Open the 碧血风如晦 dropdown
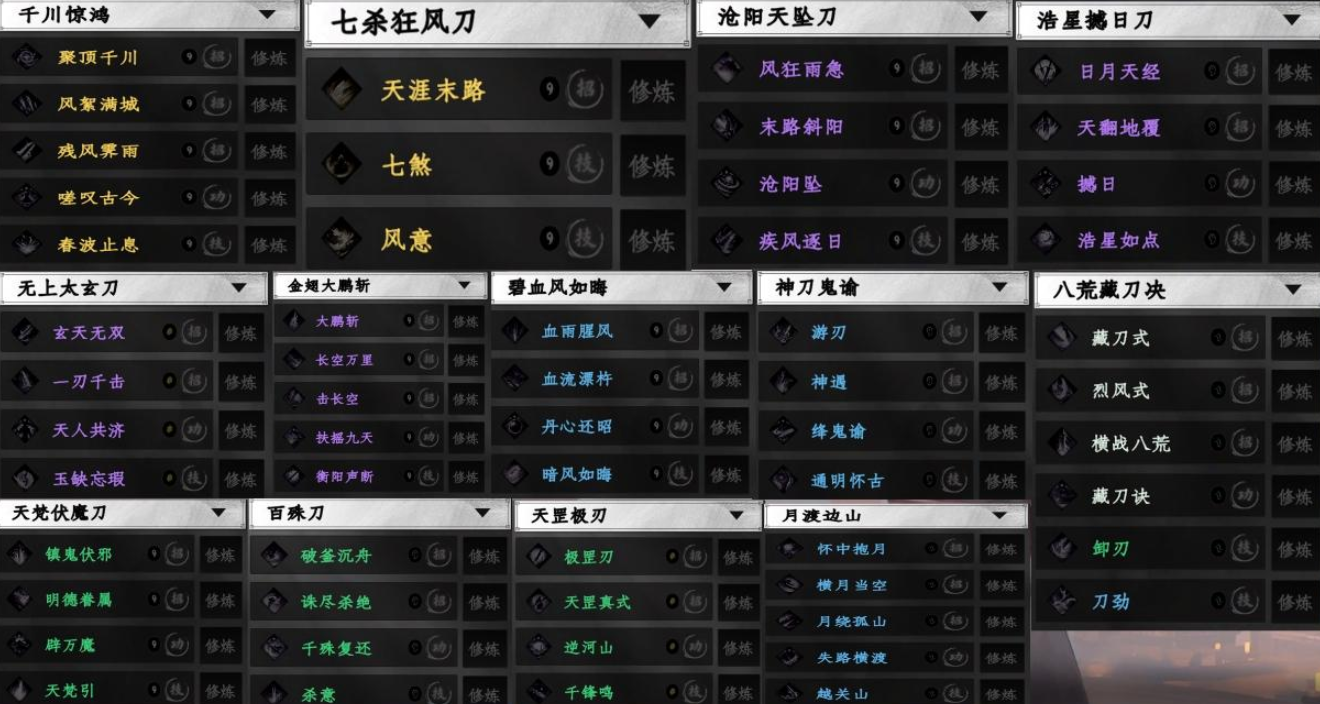Viewport: 1320px width, 704px height. coord(724,287)
